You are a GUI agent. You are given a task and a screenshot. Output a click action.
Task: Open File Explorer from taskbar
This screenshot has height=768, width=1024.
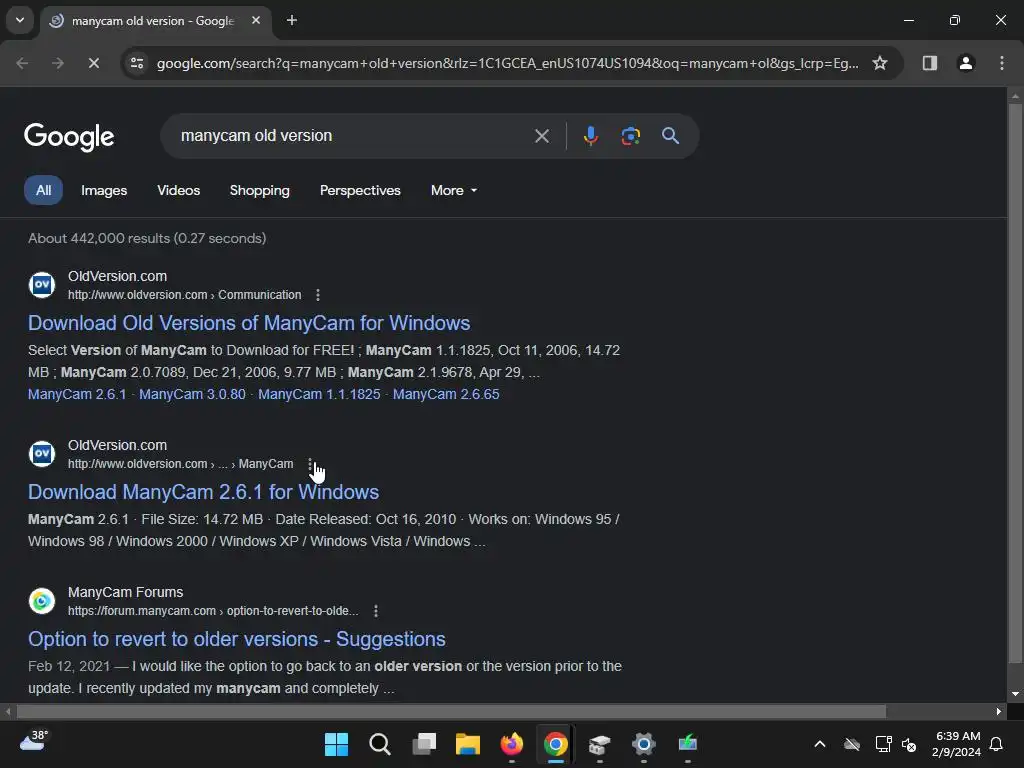point(468,744)
